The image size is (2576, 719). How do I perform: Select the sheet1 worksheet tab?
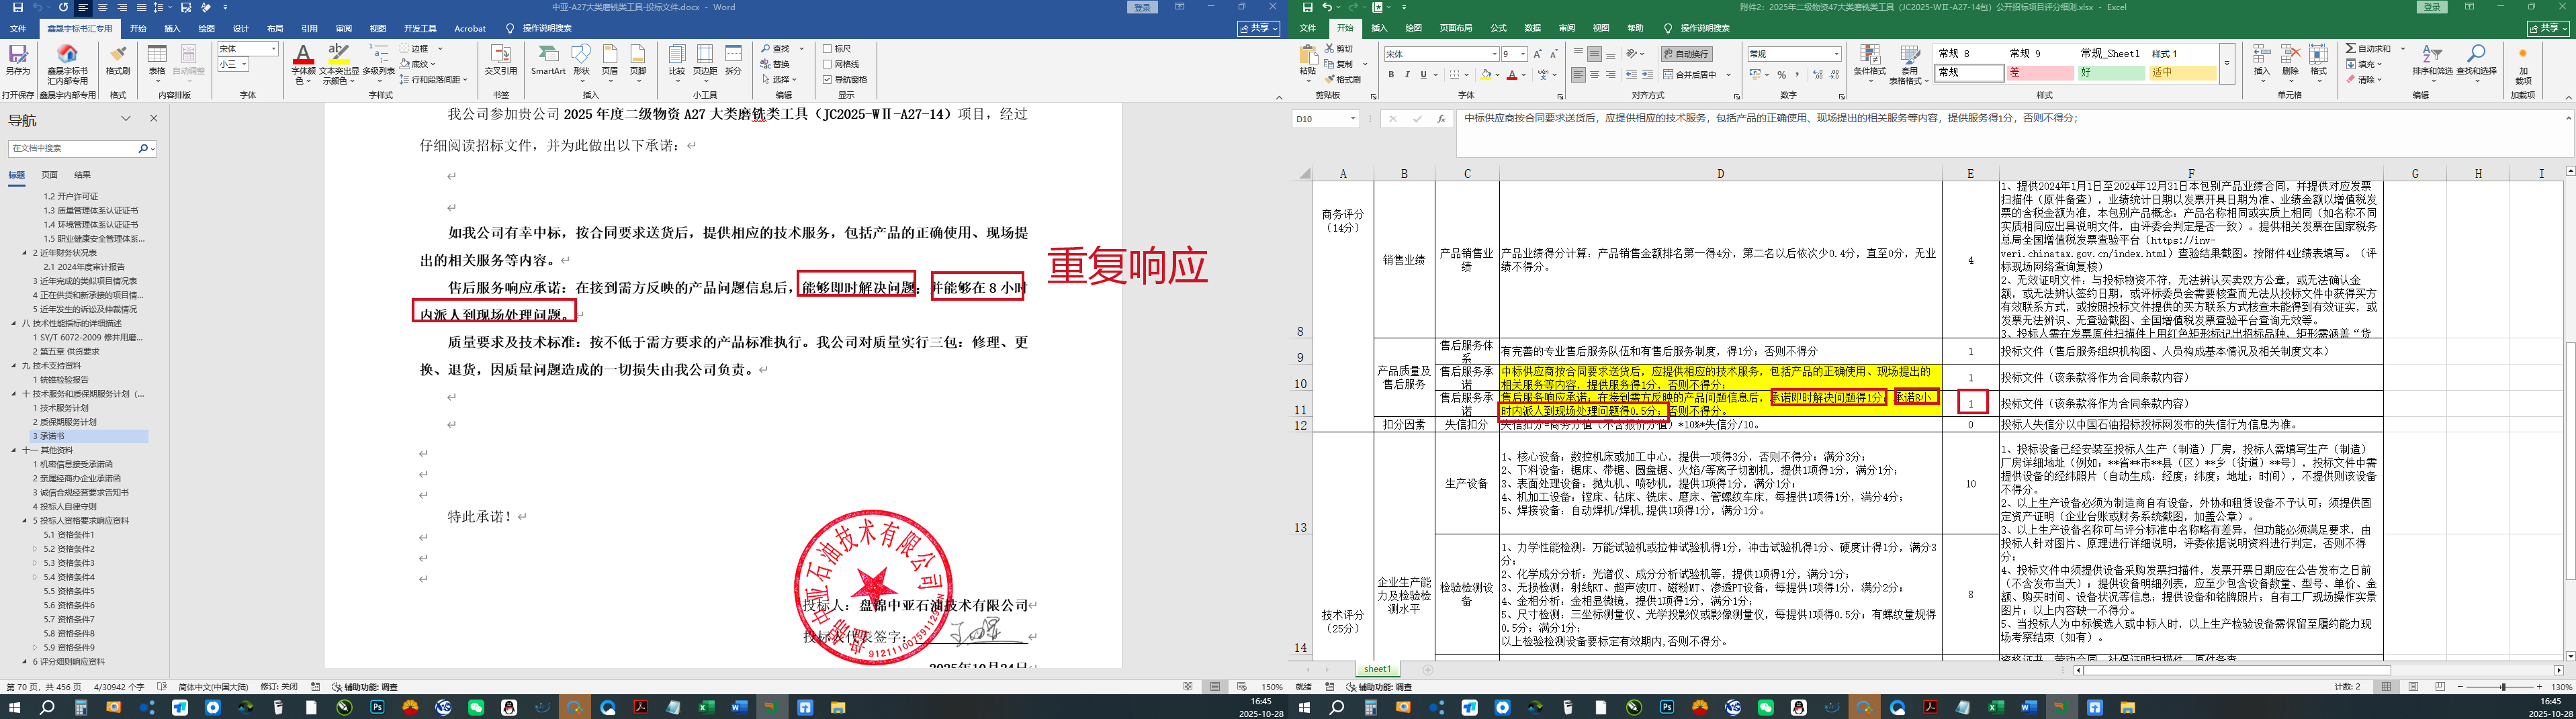click(x=1377, y=669)
